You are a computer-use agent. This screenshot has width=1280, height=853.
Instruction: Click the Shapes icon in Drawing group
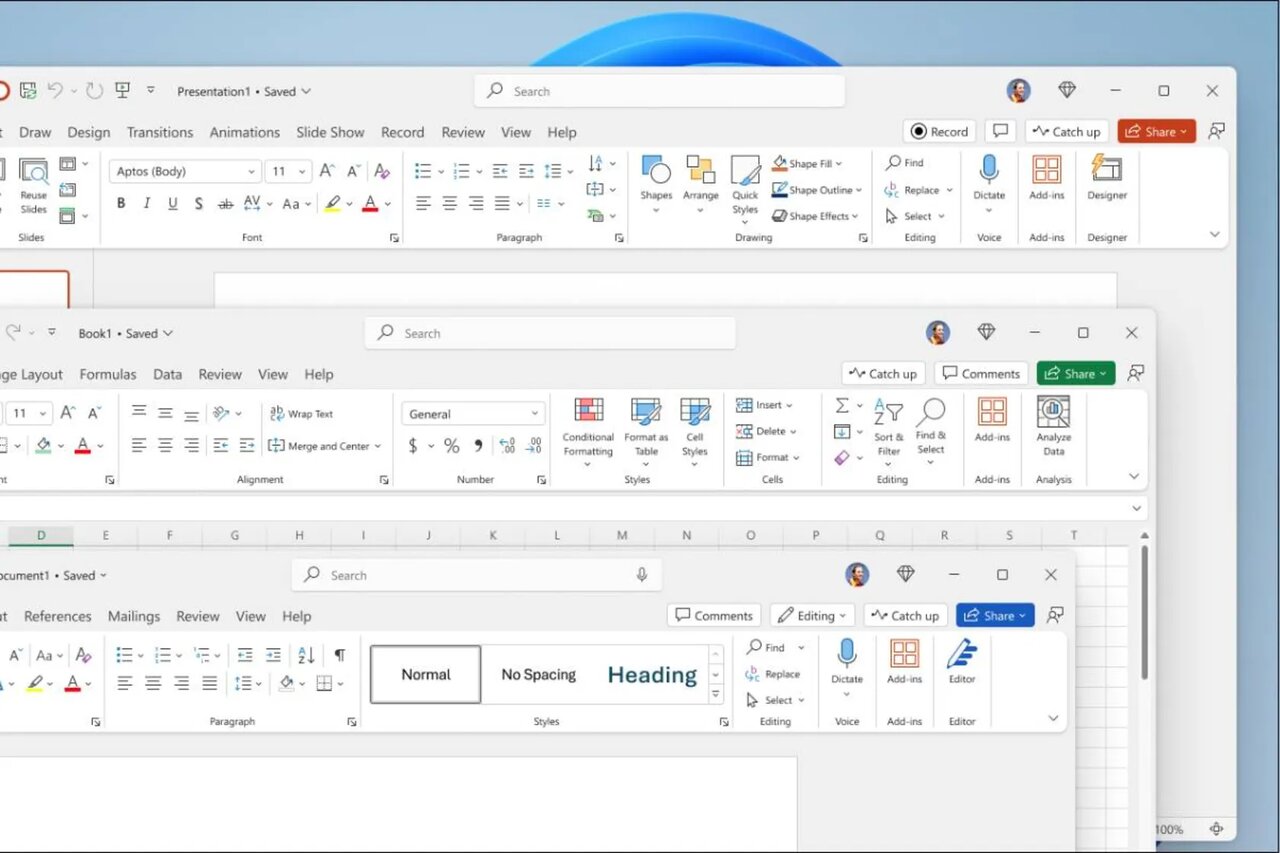656,171
